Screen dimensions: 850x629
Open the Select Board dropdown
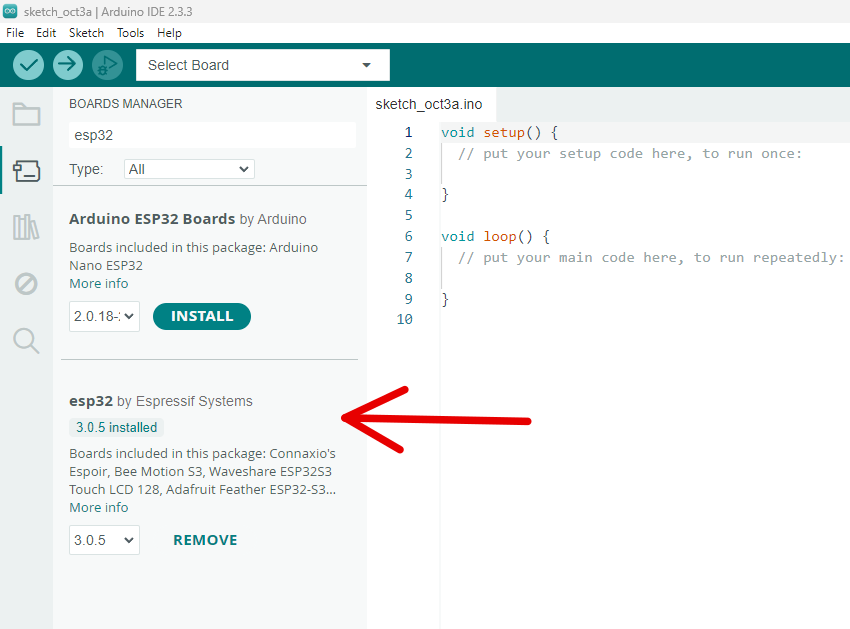(x=262, y=65)
